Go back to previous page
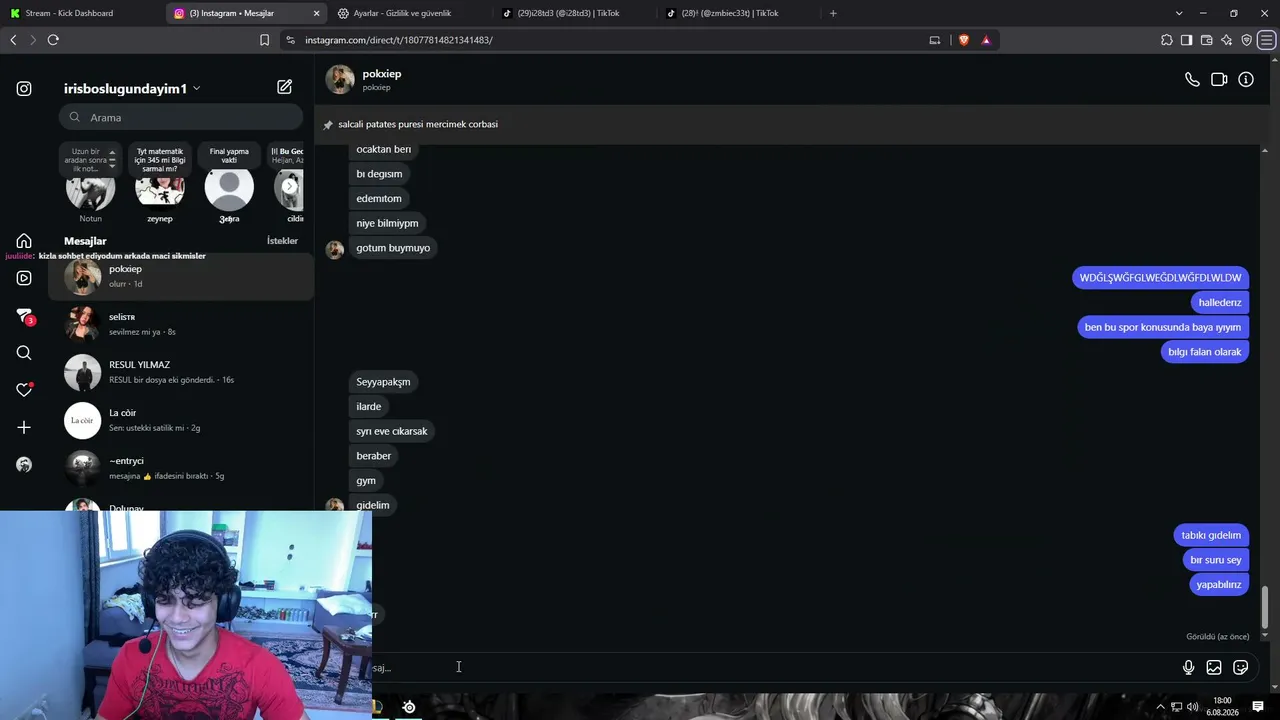The width and height of the screenshot is (1280, 720). [x=13, y=40]
